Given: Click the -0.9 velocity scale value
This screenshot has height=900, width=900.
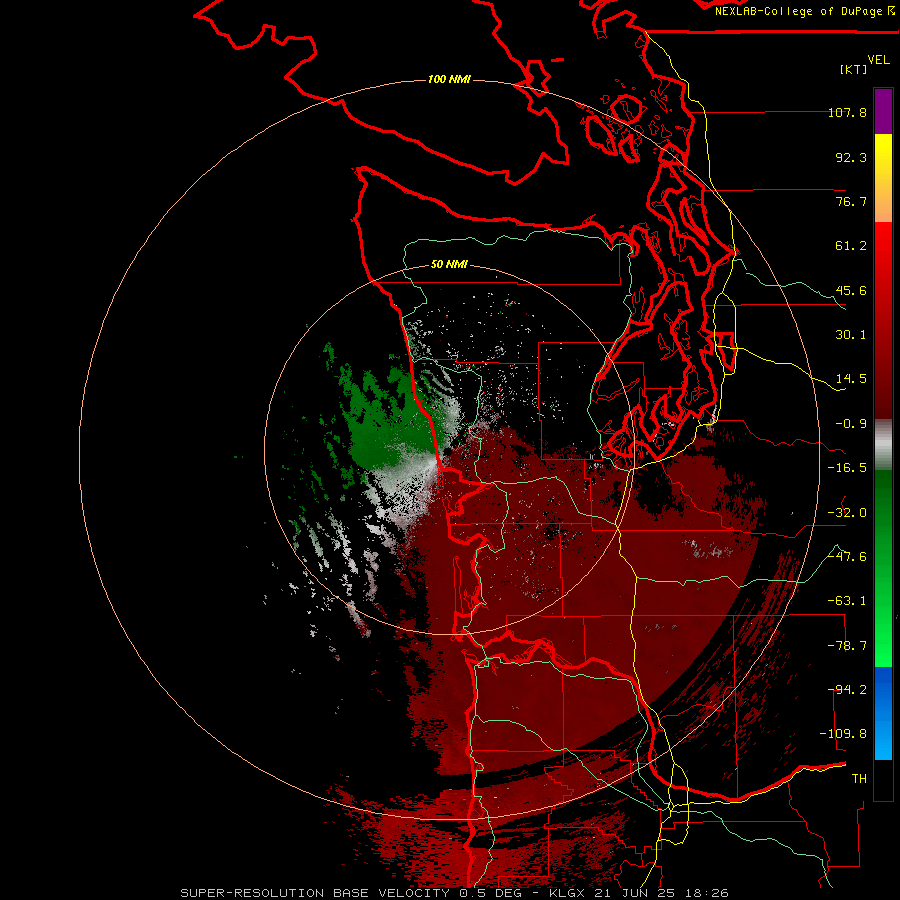Looking at the screenshot, I should coord(851,424).
